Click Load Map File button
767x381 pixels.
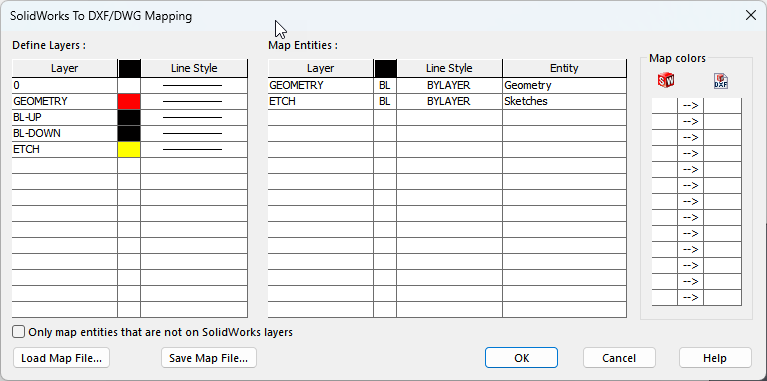coord(62,358)
